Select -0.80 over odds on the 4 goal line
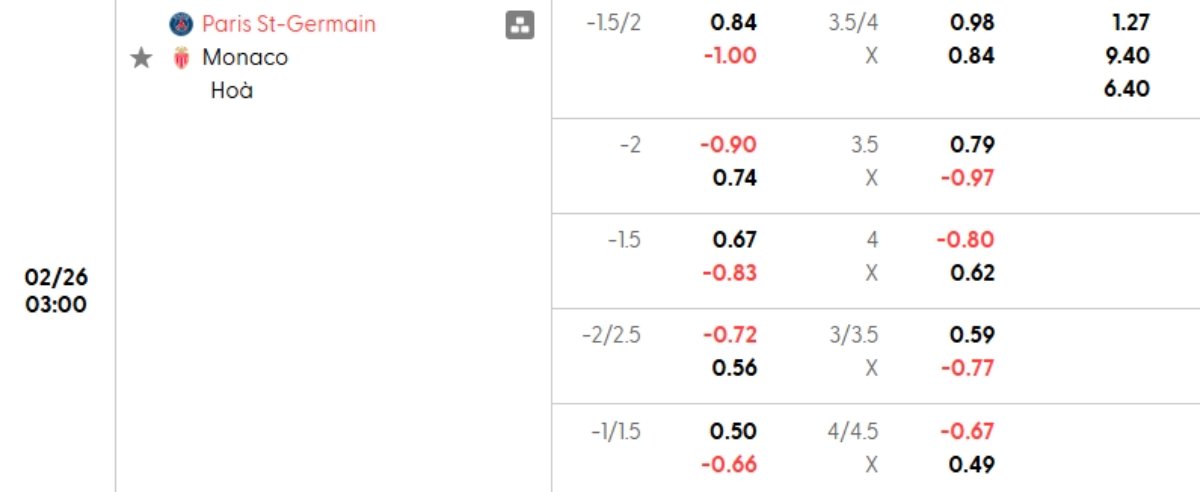Viewport: 1200px width, 492px height. (x=967, y=240)
